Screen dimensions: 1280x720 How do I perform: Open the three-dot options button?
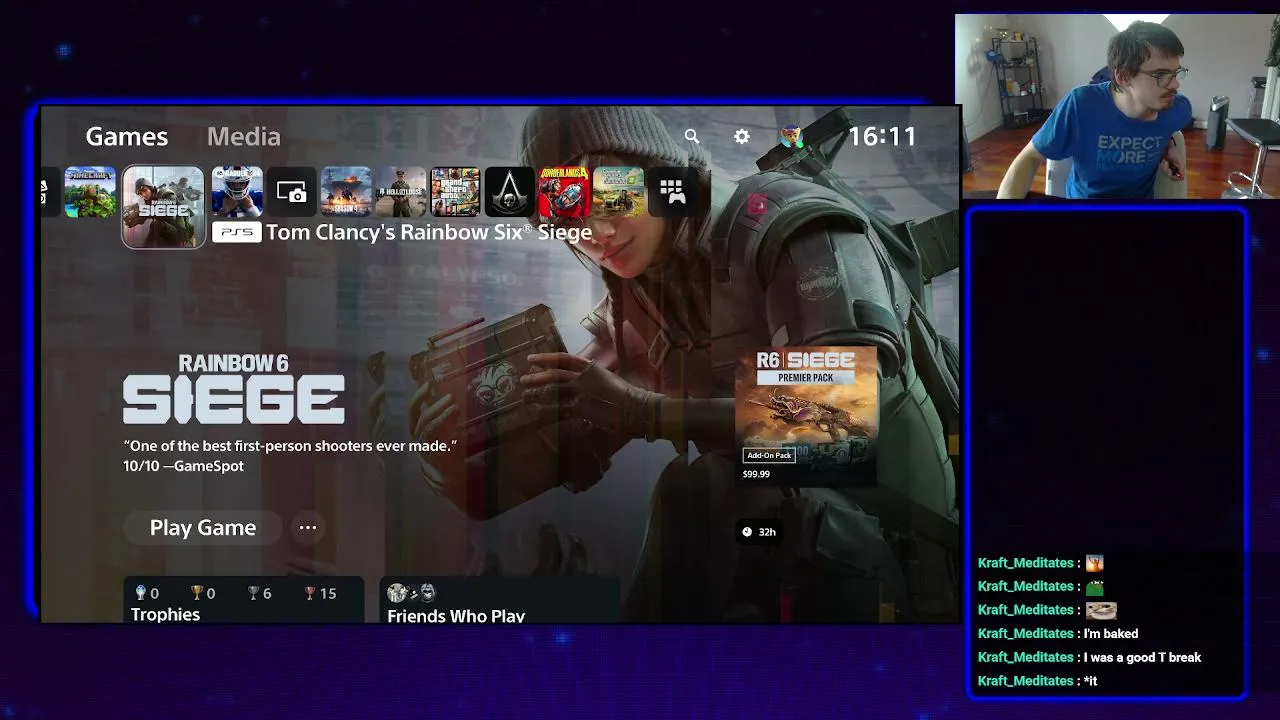coord(308,527)
